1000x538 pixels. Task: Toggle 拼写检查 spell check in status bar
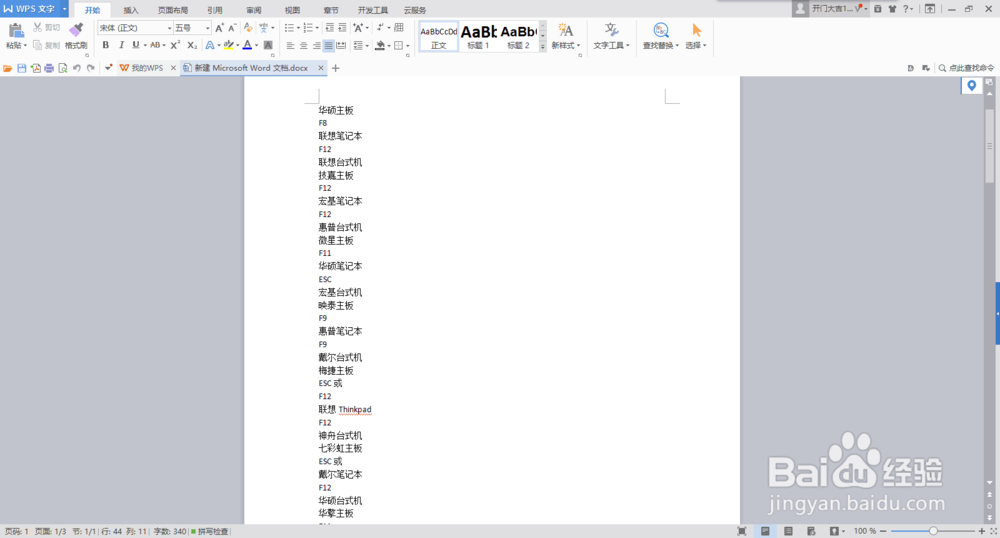209,531
